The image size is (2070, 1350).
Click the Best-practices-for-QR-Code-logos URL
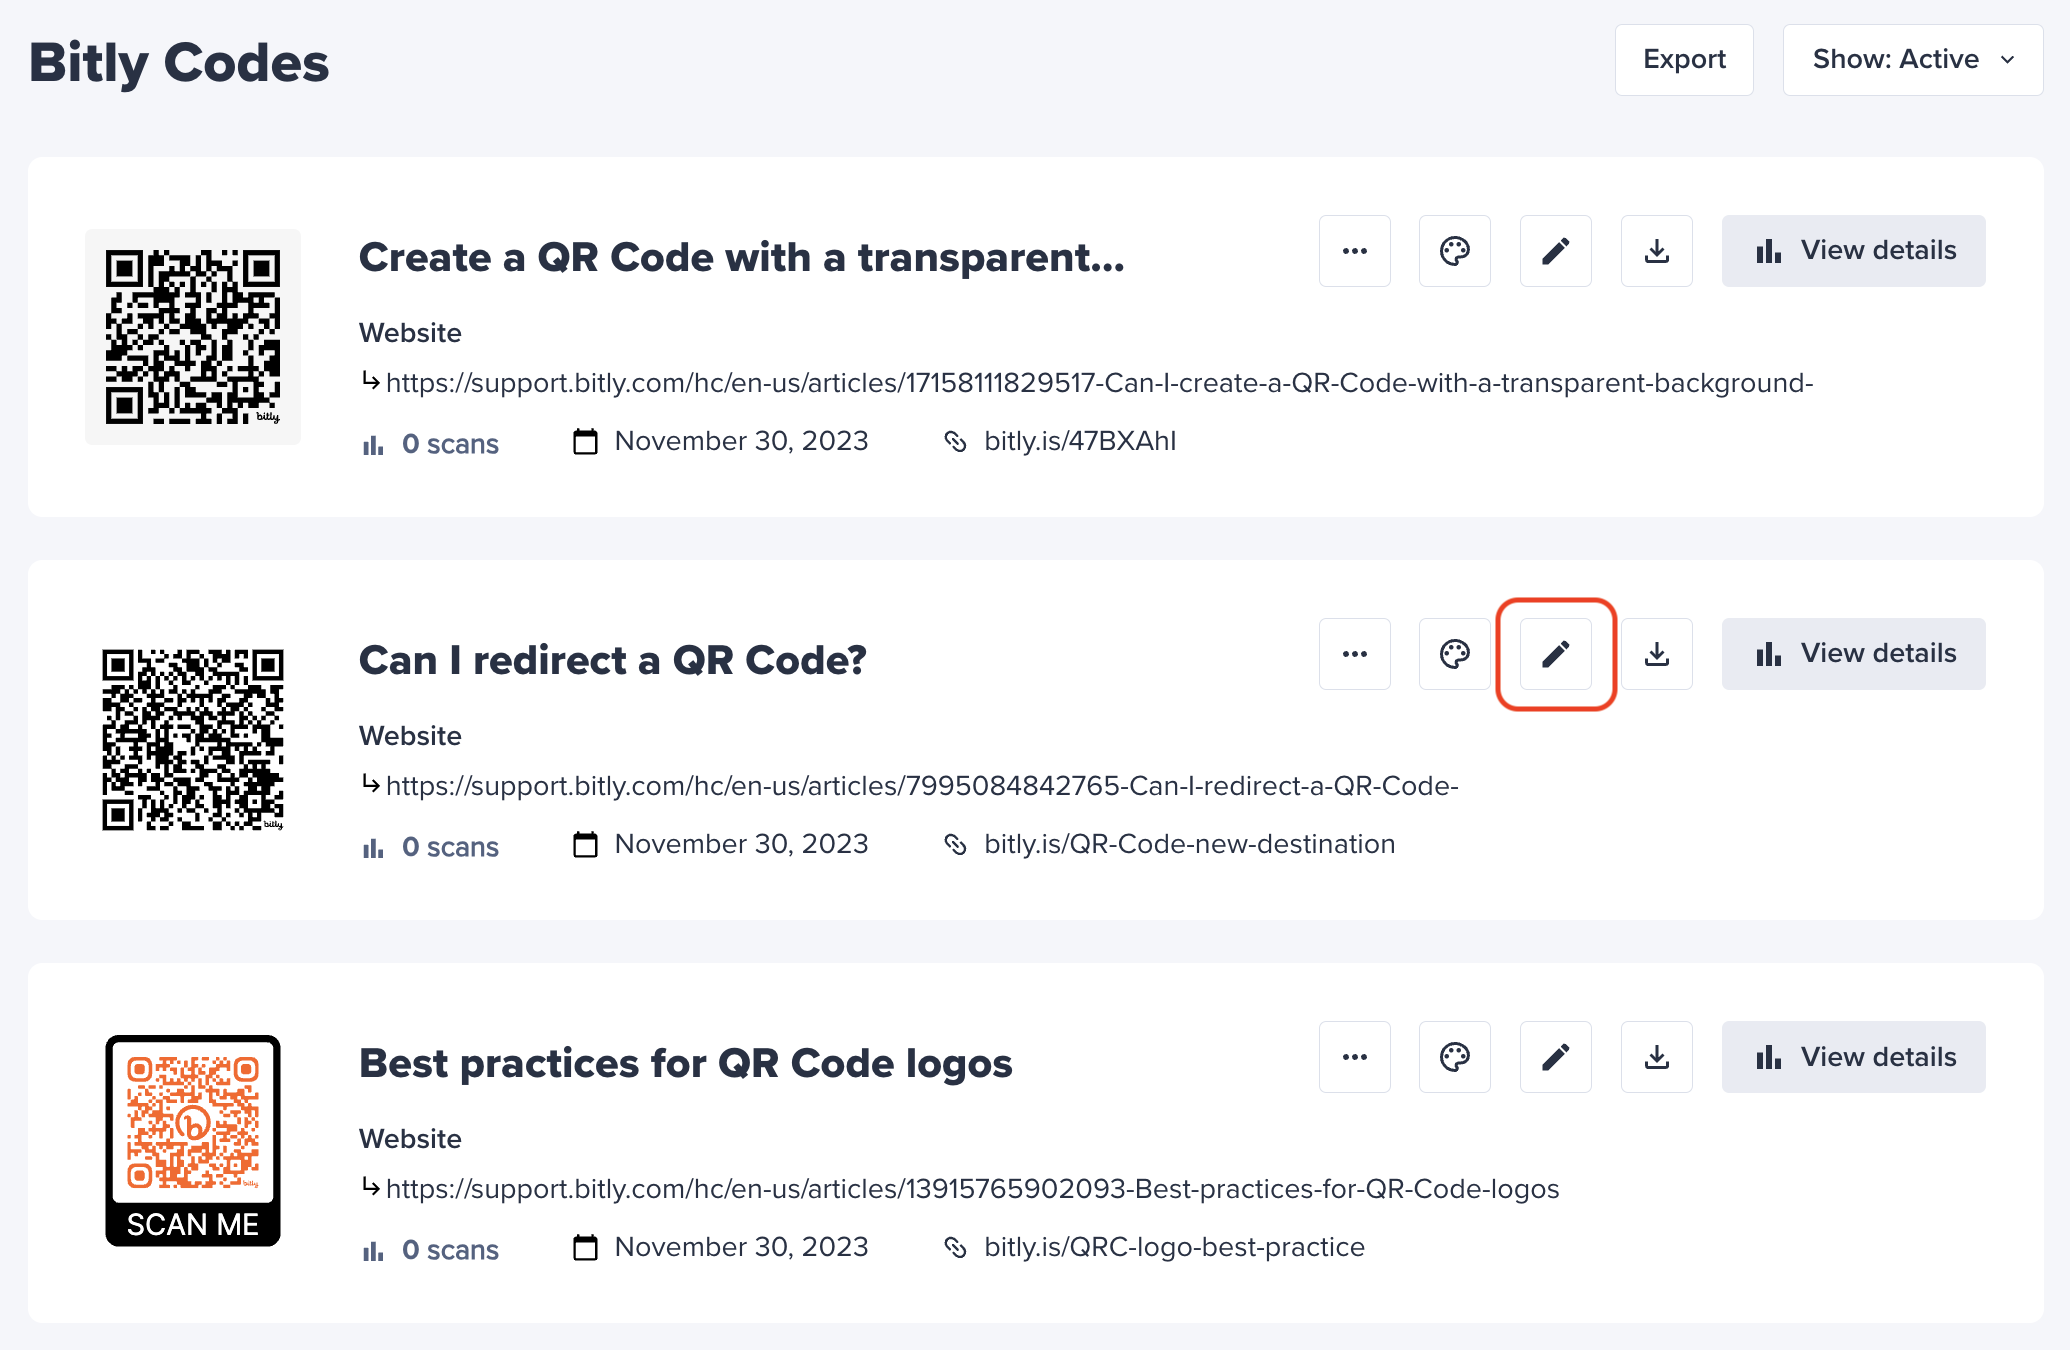click(x=972, y=1189)
